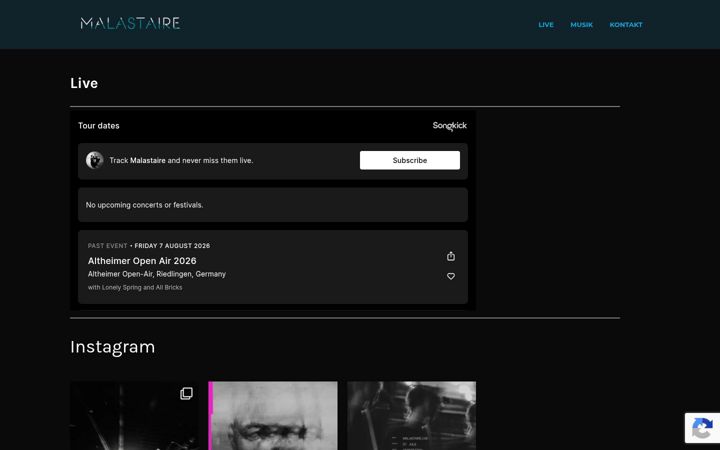Click the lineup text with Lonely Spring and All Bricks

(135, 287)
